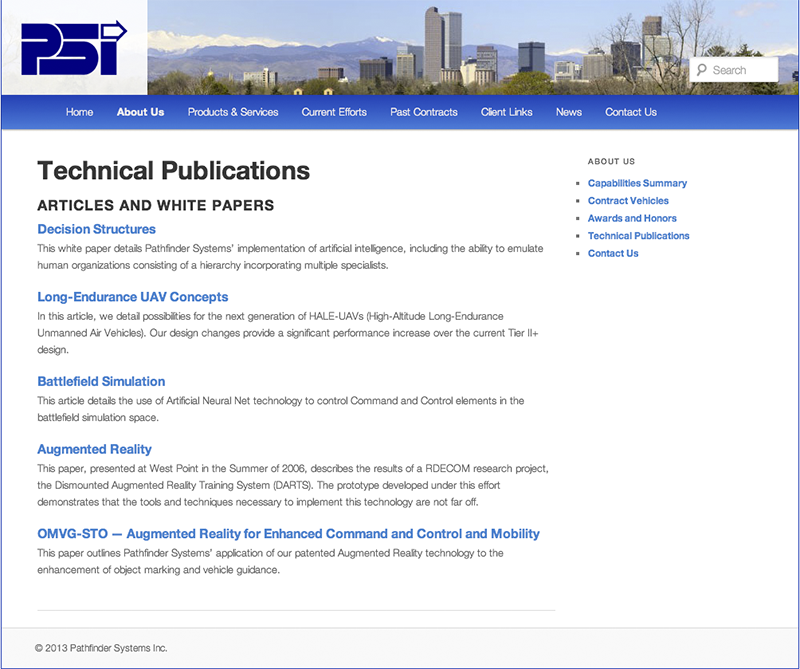800x669 pixels.
Task: Open the Long-Endurance UAV Concepts article
Action: tap(133, 297)
